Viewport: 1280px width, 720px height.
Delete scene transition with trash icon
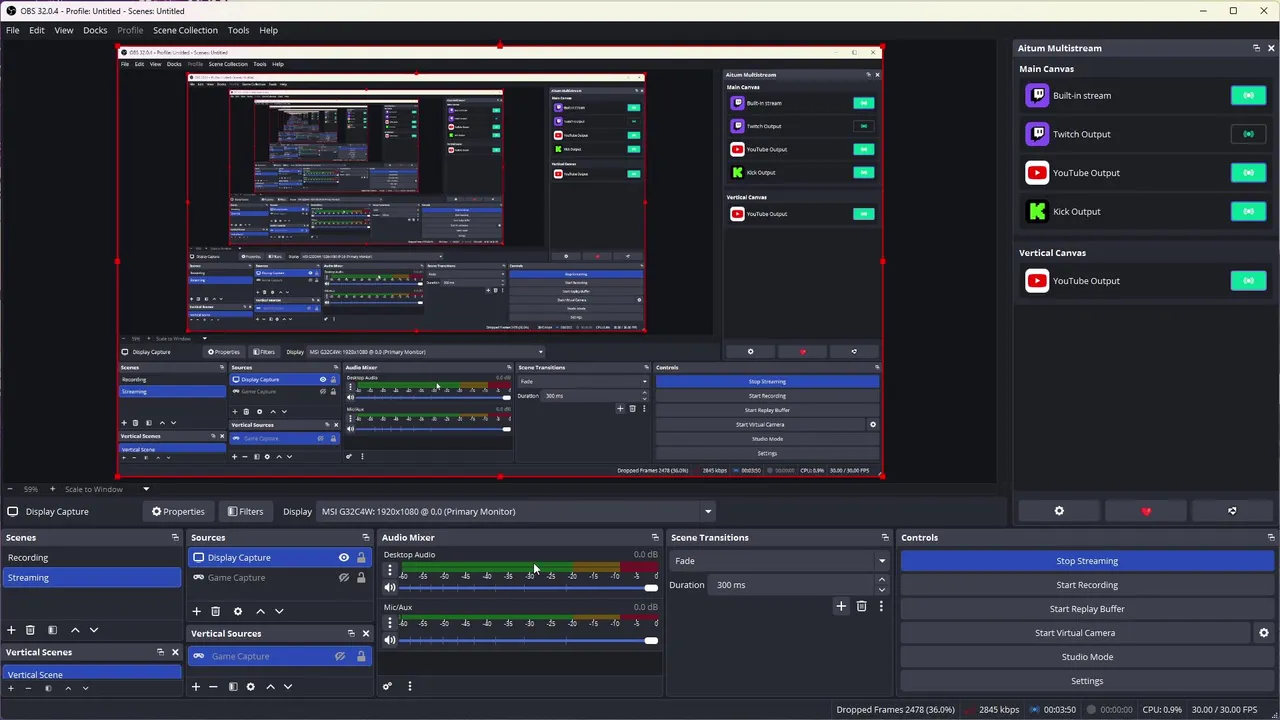click(861, 606)
